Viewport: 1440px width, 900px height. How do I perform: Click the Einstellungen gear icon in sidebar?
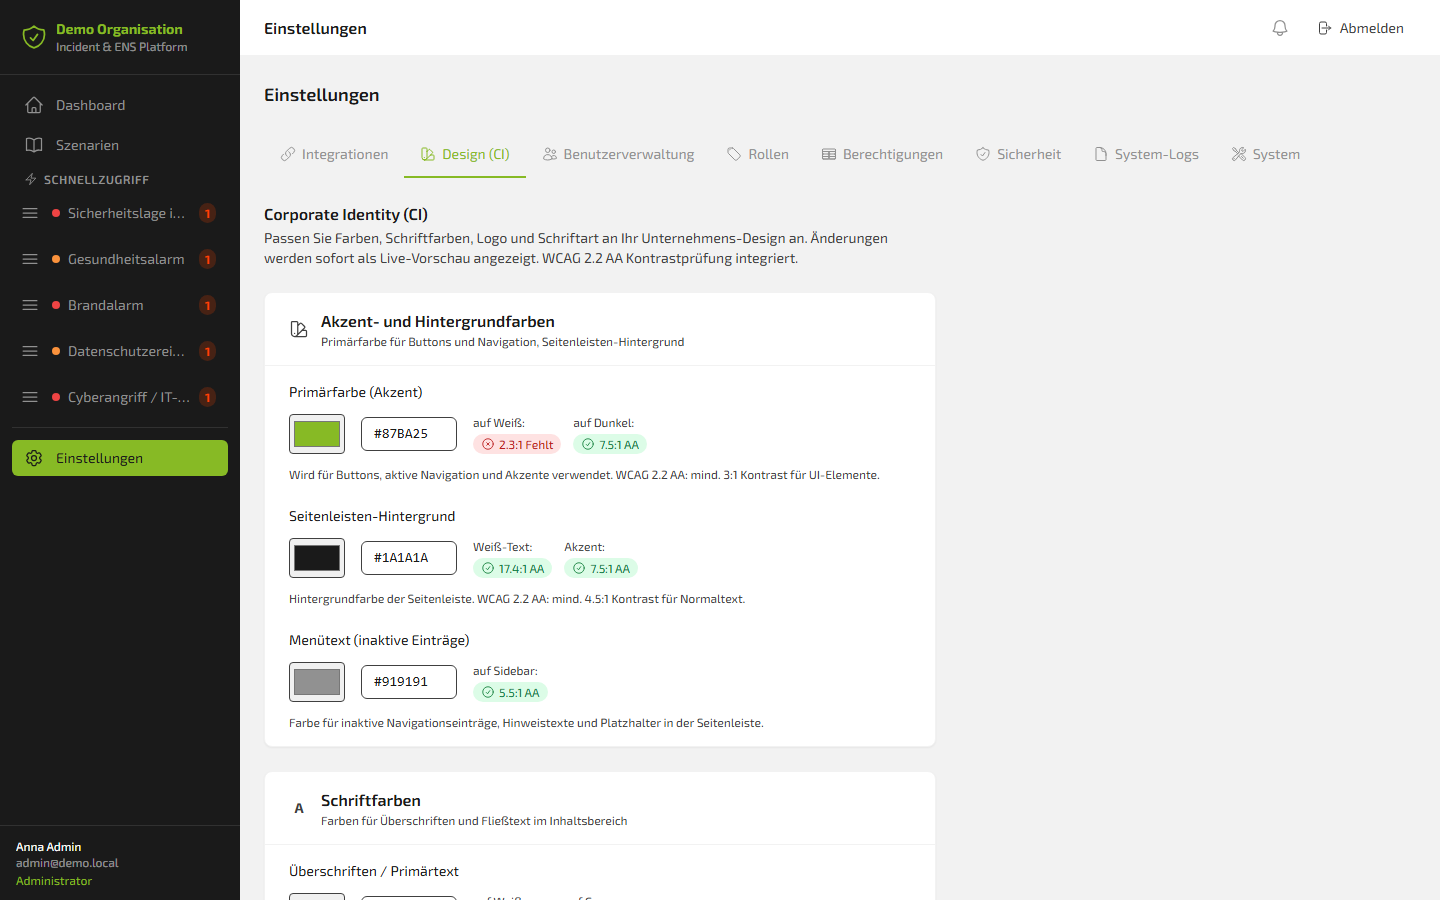[x=34, y=458]
